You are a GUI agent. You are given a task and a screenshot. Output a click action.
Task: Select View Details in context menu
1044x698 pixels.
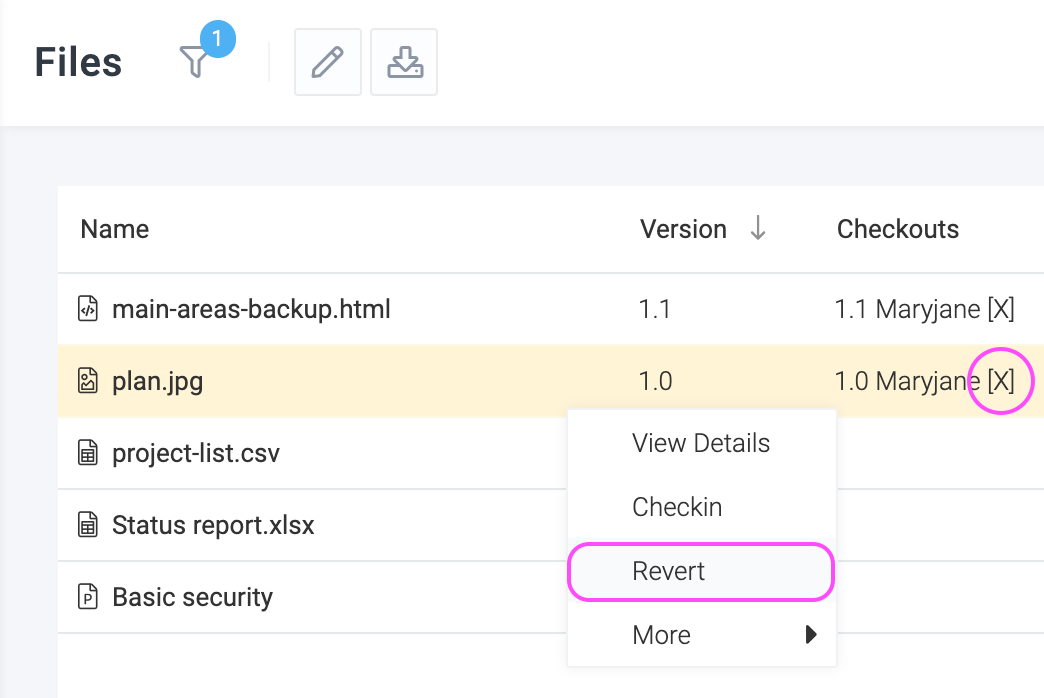pos(702,443)
